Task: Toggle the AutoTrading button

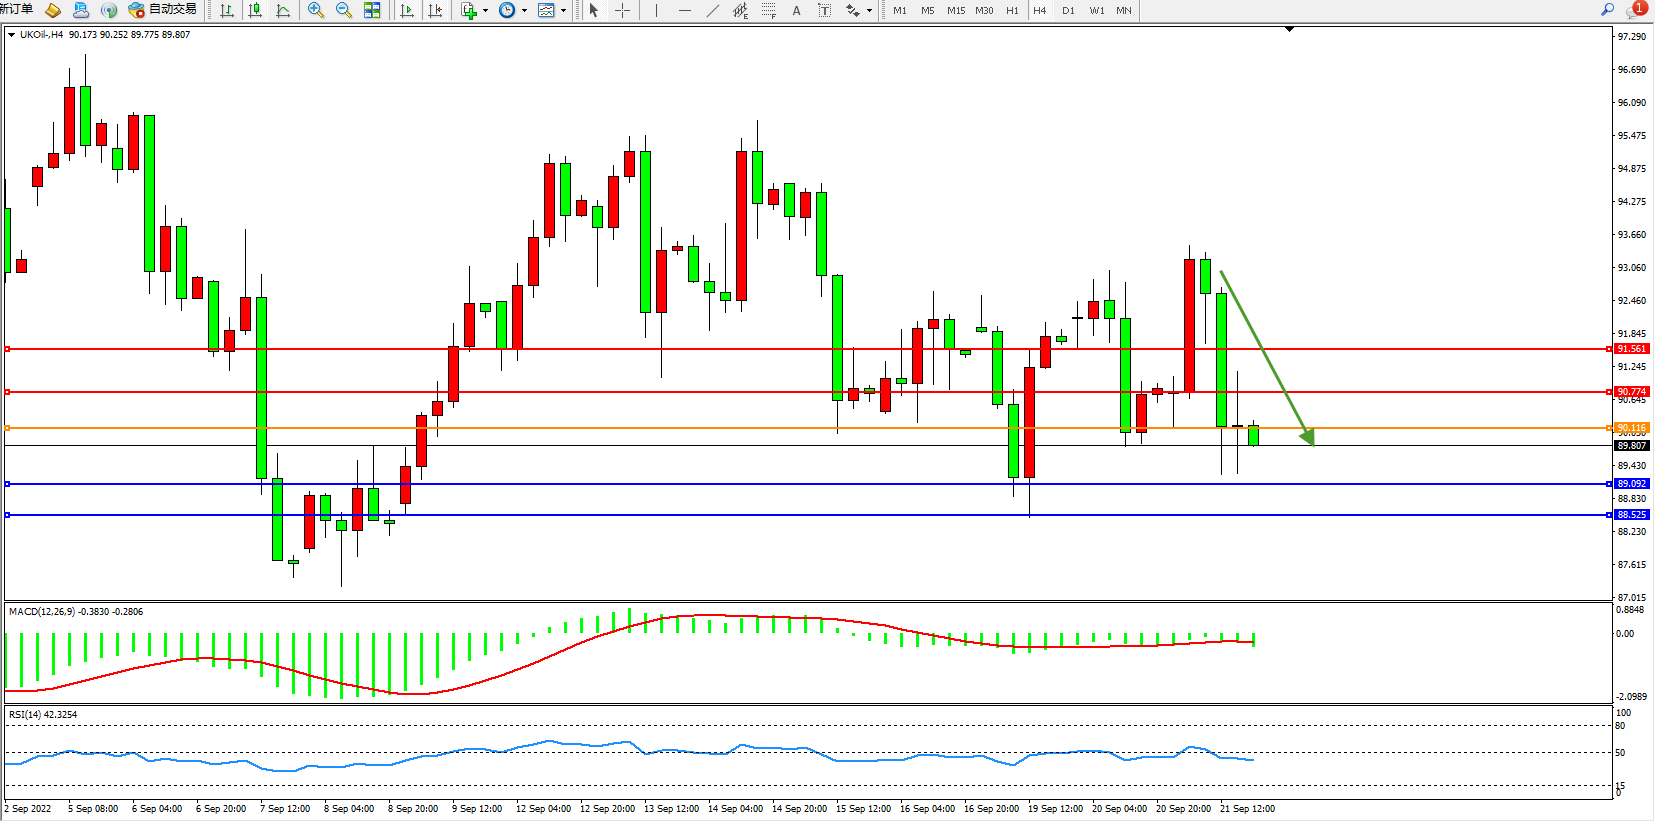Action: [163, 10]
